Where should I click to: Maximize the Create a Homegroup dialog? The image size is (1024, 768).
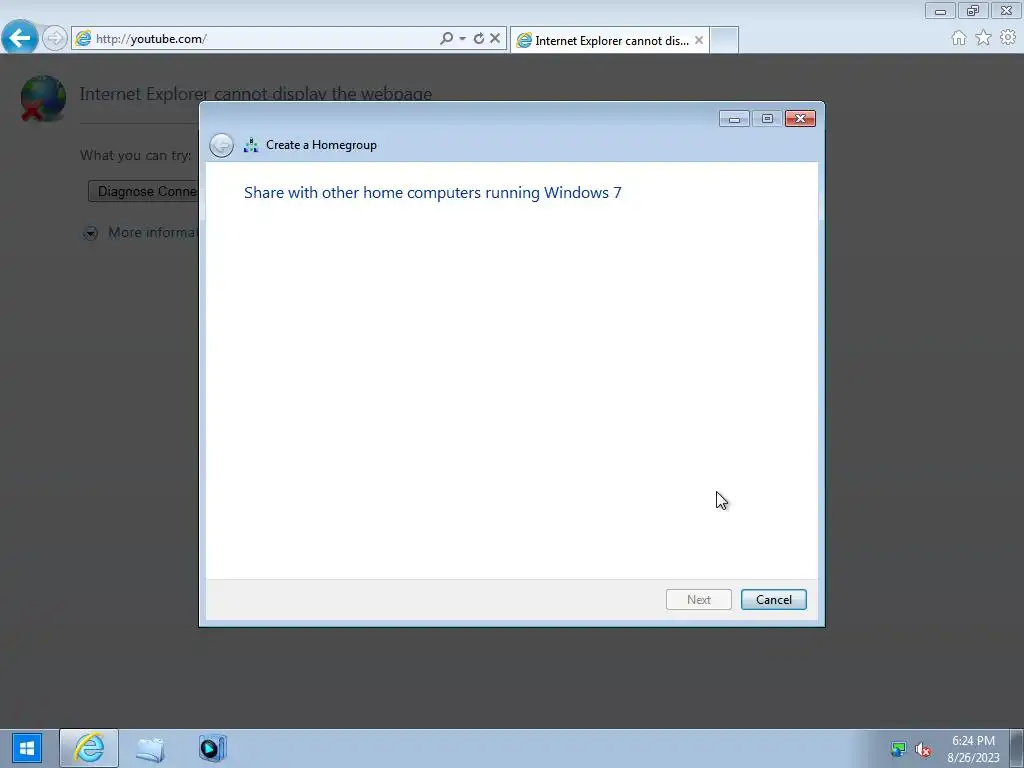point(767,119)
